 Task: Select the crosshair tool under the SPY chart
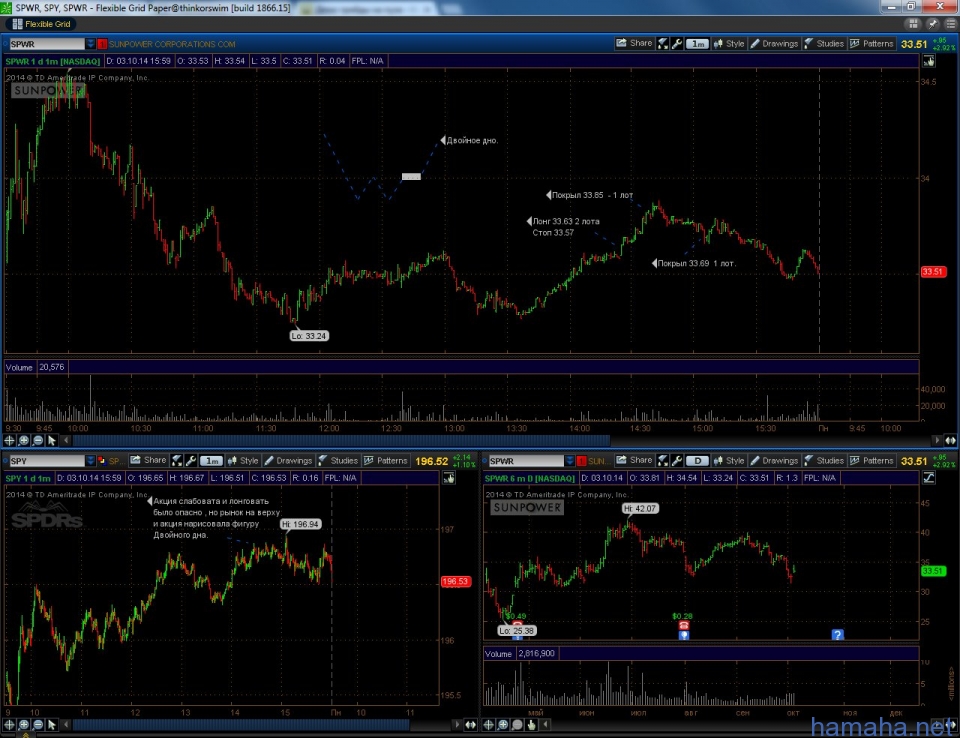point(9,725)
